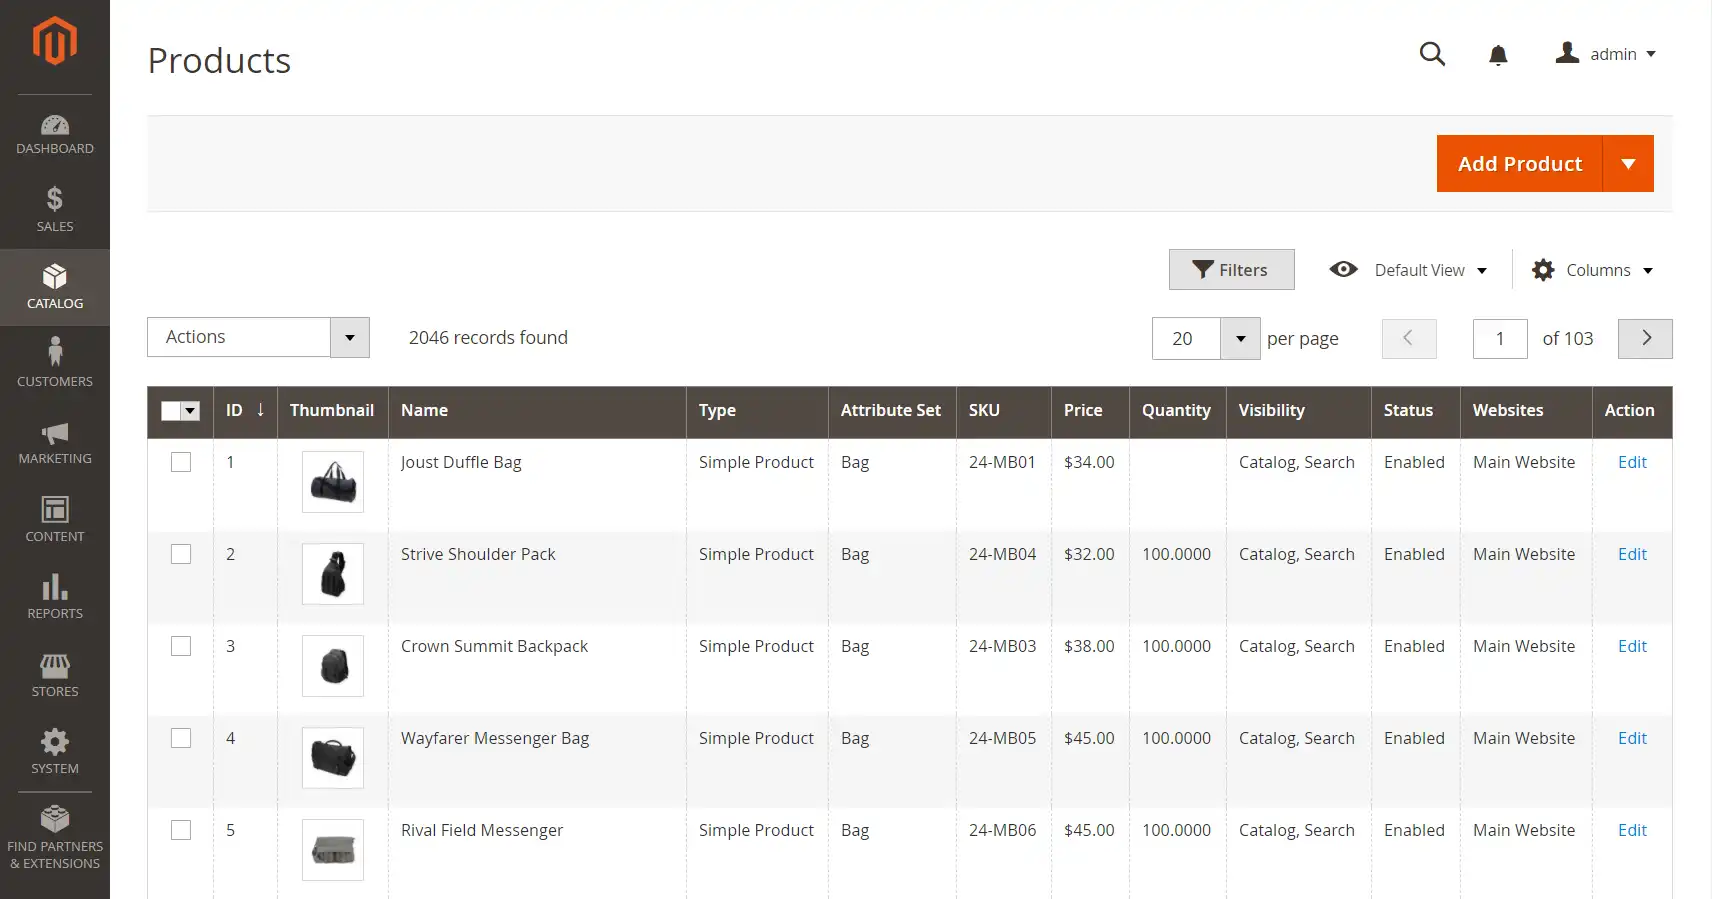Open the Reports bar chart icon
This screenshot has width=1712, height=899.
click(55, 587)
